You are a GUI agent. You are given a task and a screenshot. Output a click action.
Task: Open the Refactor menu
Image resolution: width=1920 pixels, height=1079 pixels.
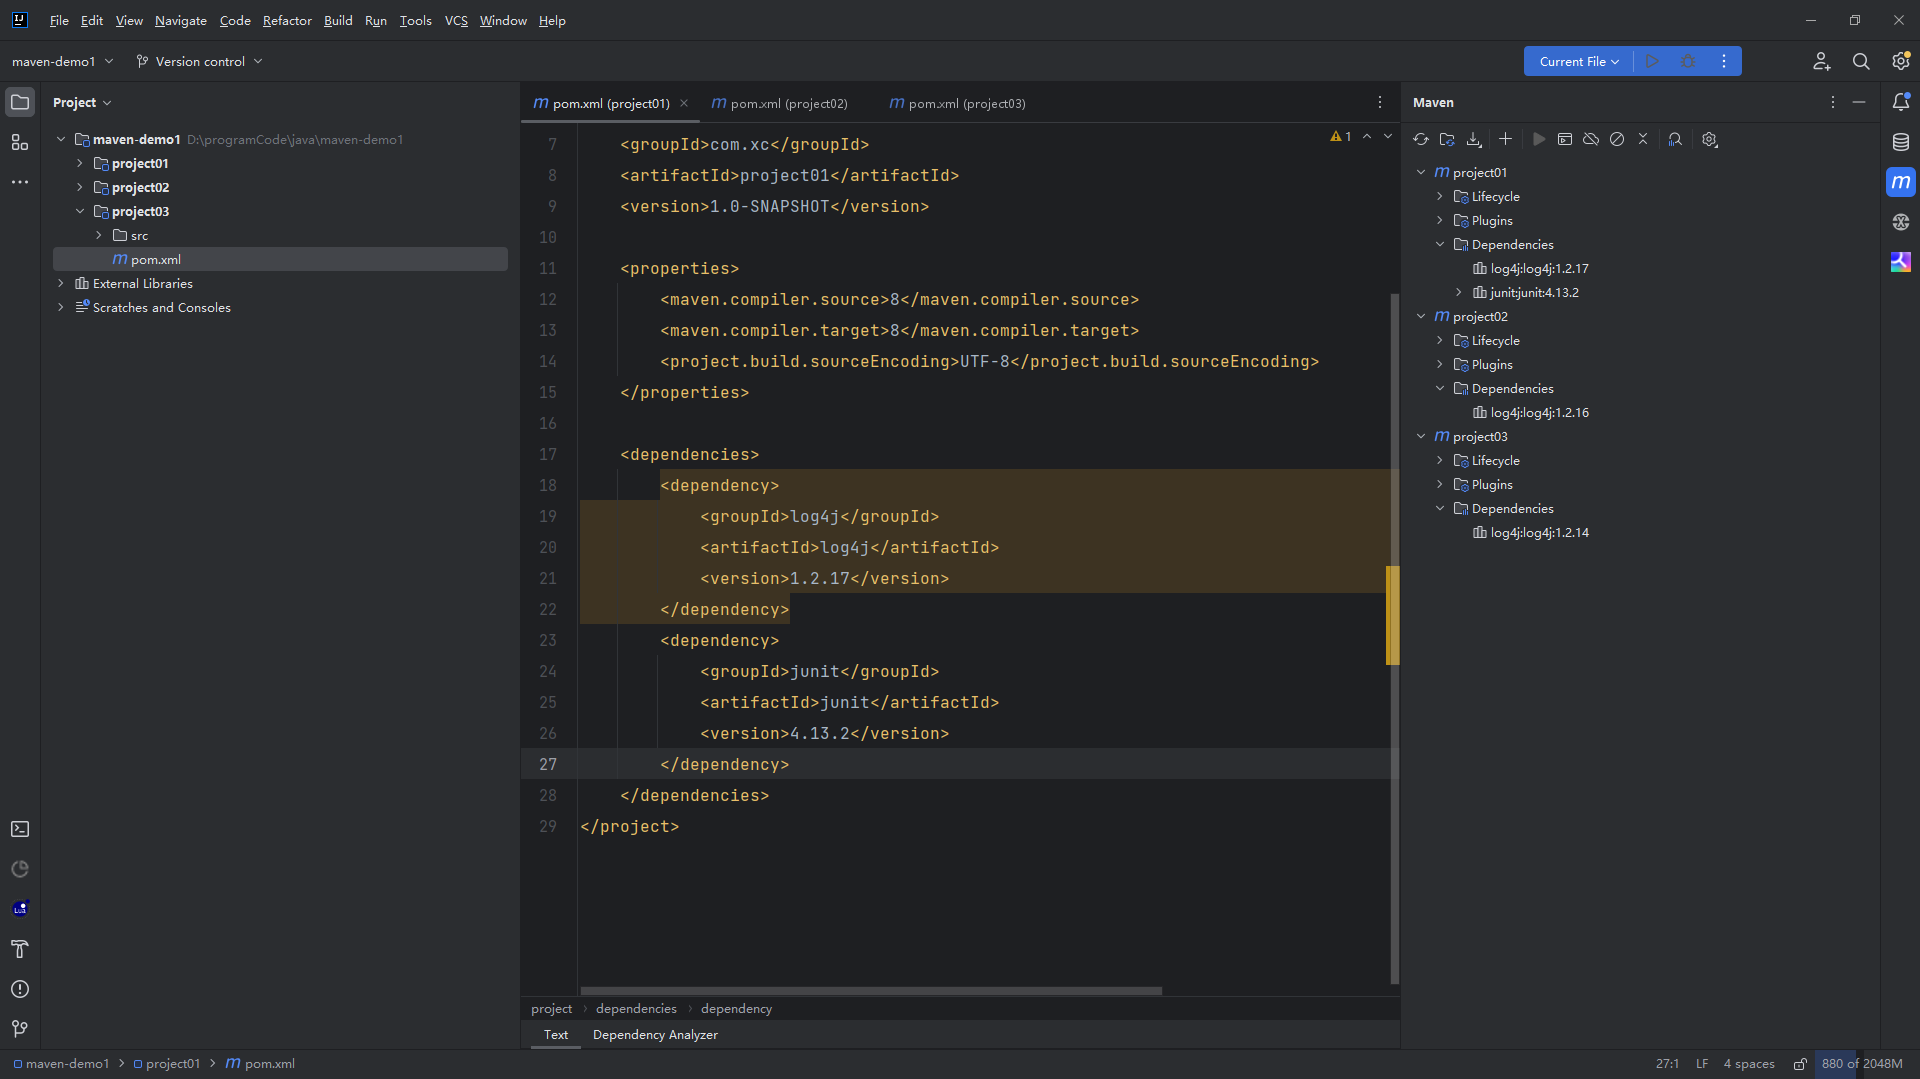point(287,21)
